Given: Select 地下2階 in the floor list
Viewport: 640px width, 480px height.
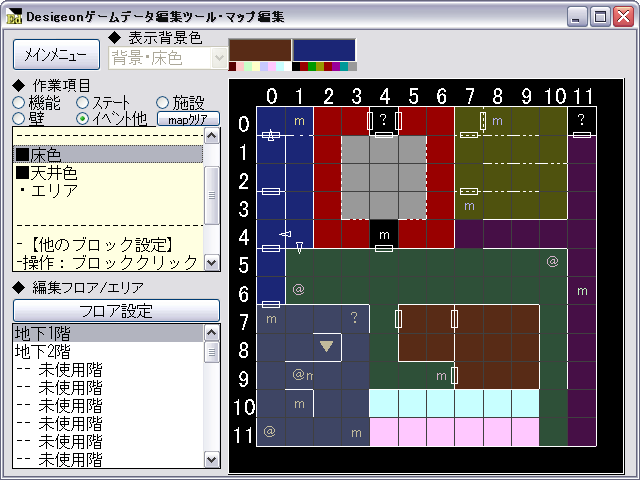Looking at the screenshot, I should [x=108, y=351].
